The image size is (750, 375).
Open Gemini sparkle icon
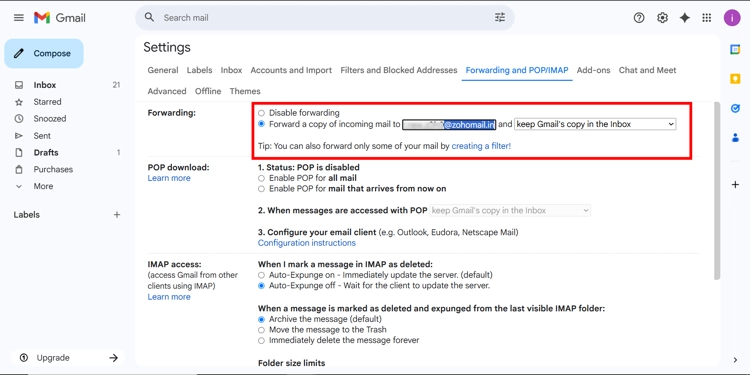tap(685, 18)
